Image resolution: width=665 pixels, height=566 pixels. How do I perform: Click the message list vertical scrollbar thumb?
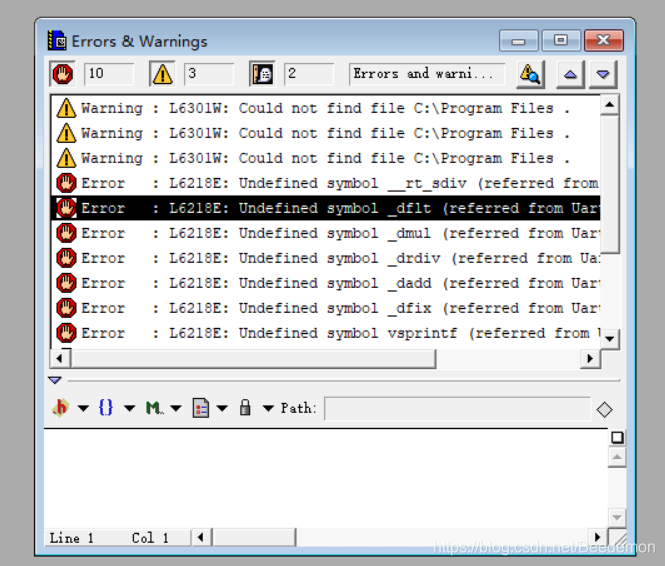pyautogui.click(x=610, y=184)
